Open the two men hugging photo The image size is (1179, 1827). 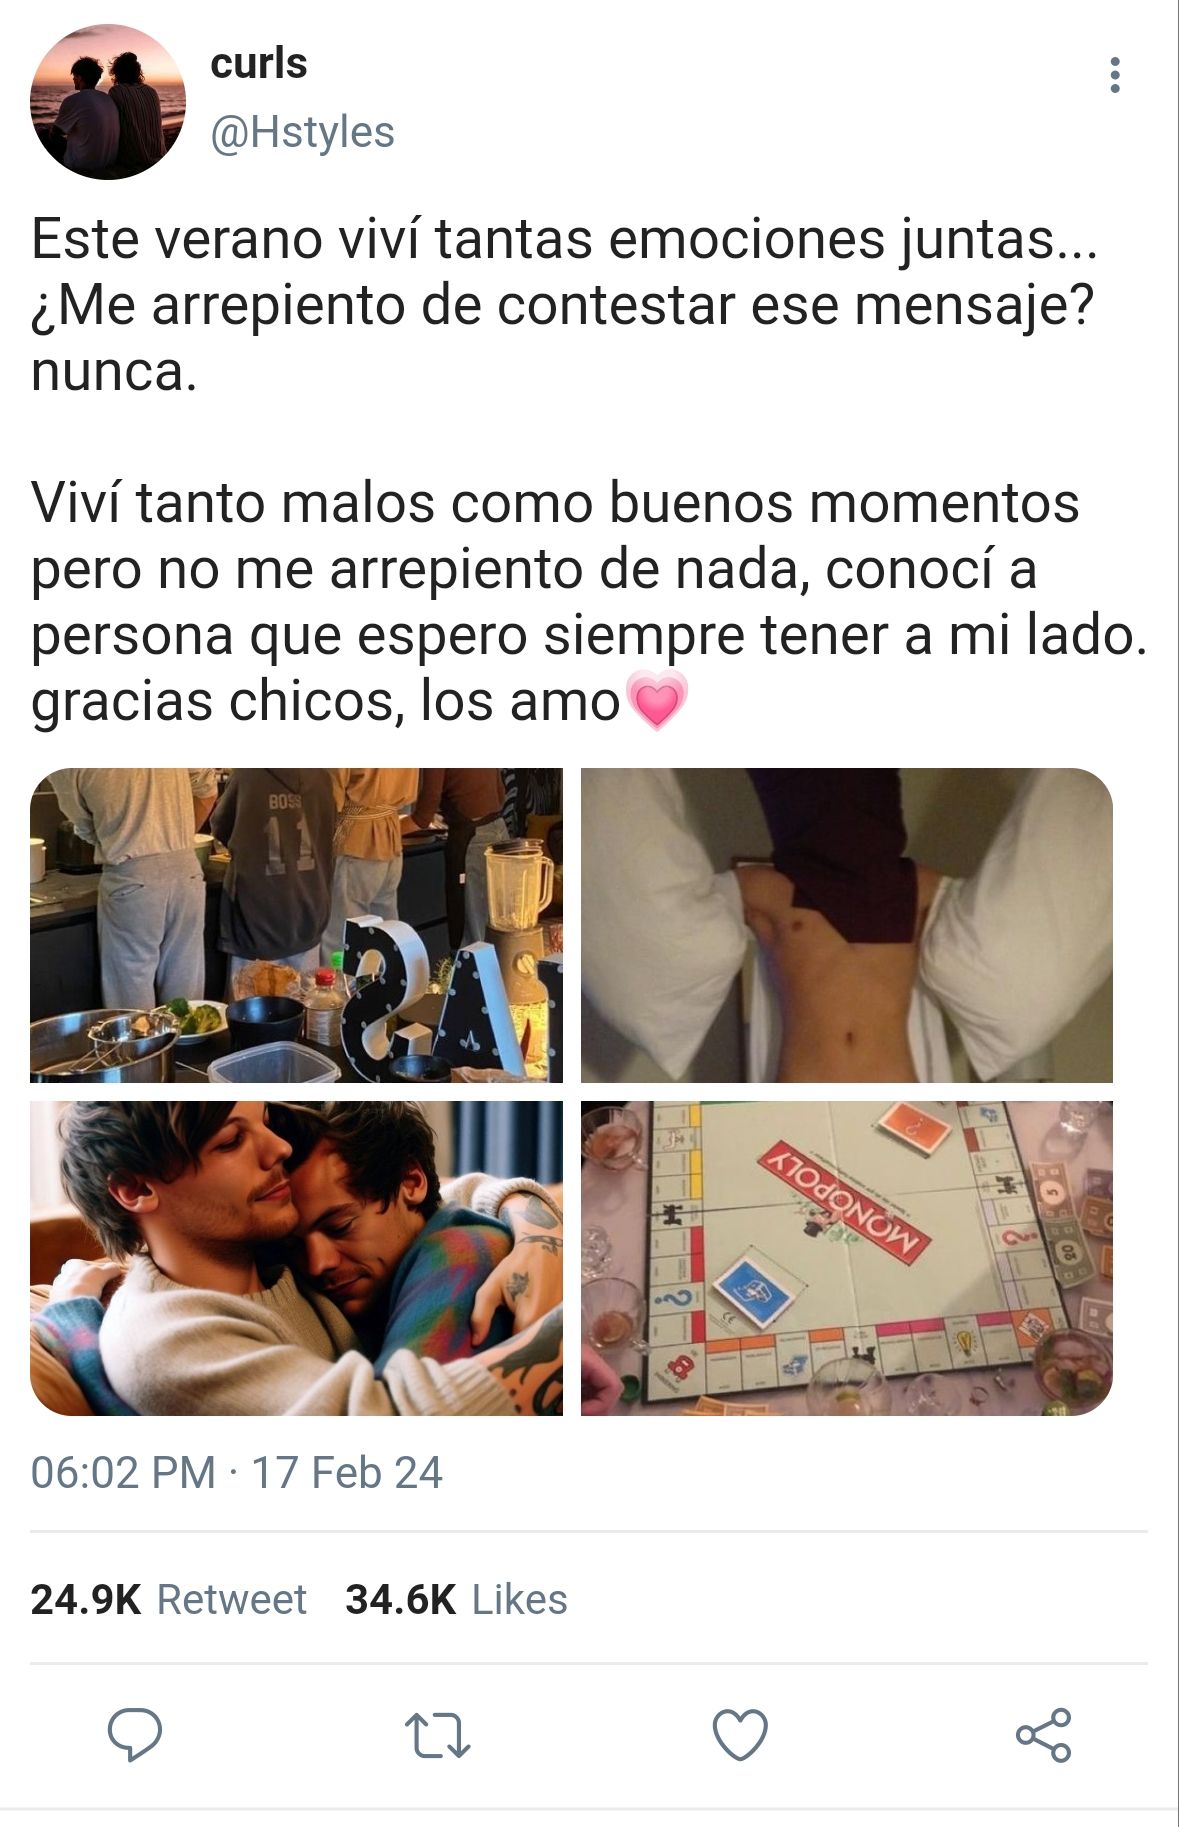(x=296, y=1258)
